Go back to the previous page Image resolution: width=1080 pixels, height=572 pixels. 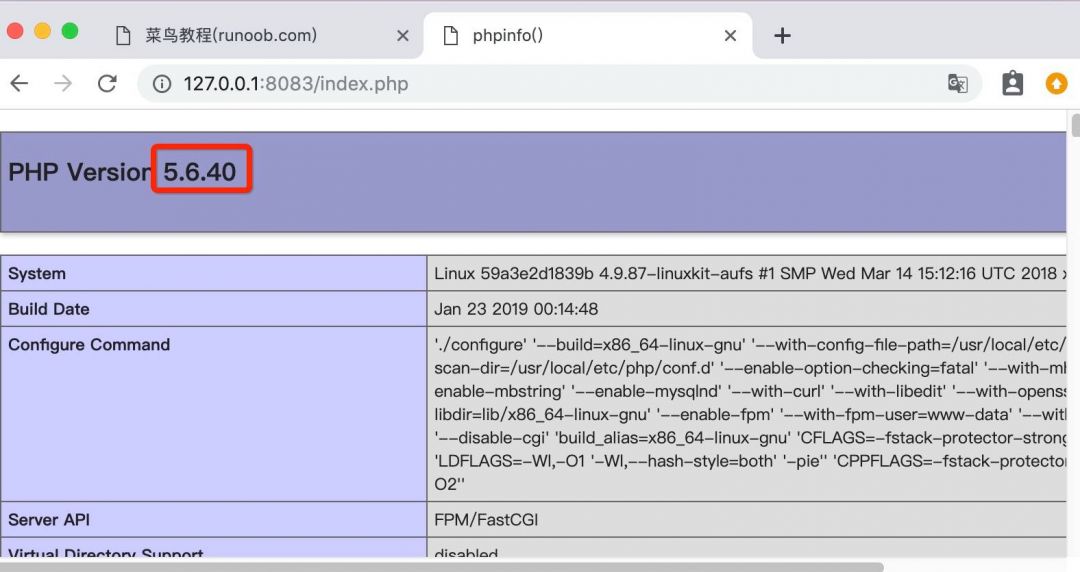point(19,83)
